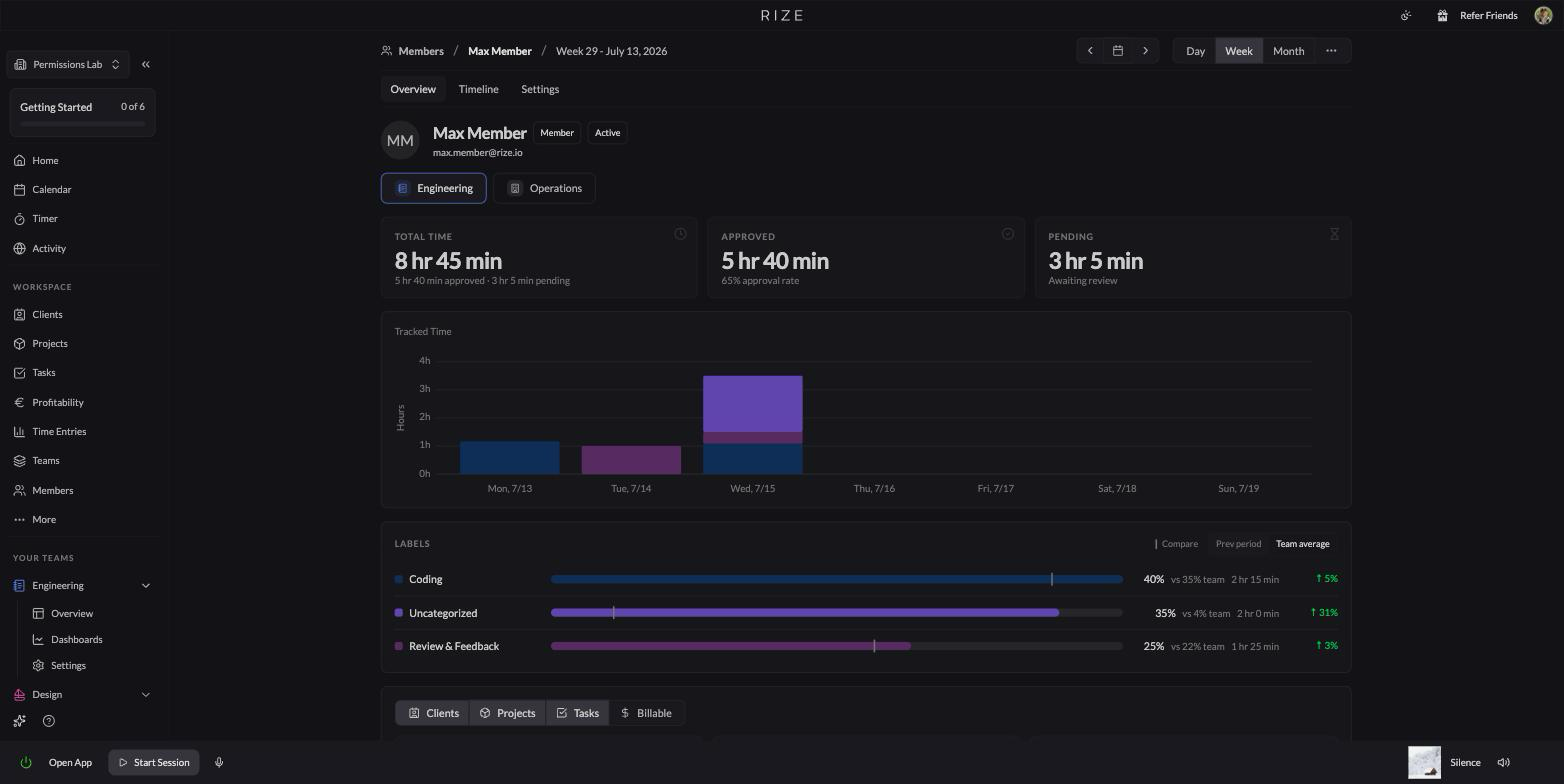Toggle the Clients breakdown filter
The height and width of the screenshot is (784, 1564).
click(x=433, y=713)
